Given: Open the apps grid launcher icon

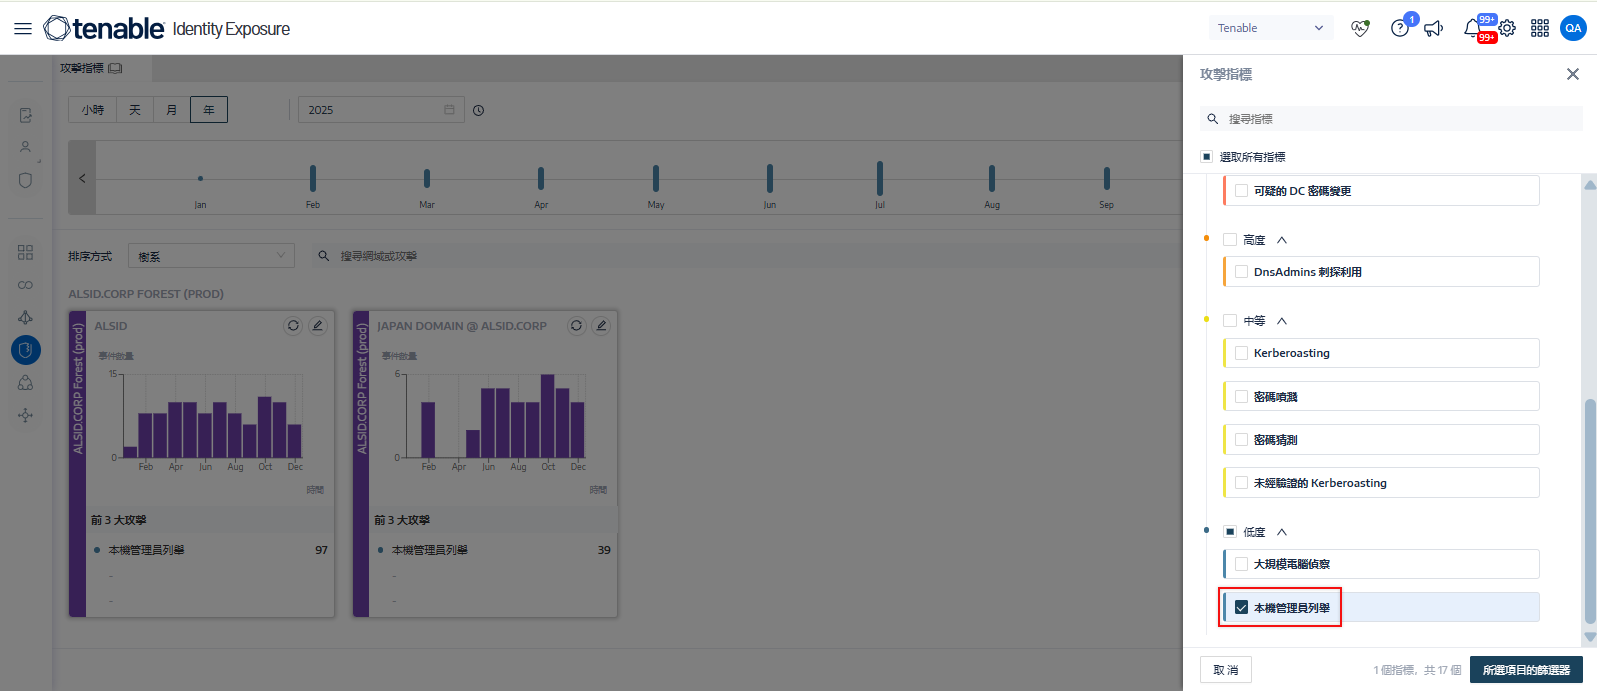Looking at the screenshot, I should click(1540, 28).
